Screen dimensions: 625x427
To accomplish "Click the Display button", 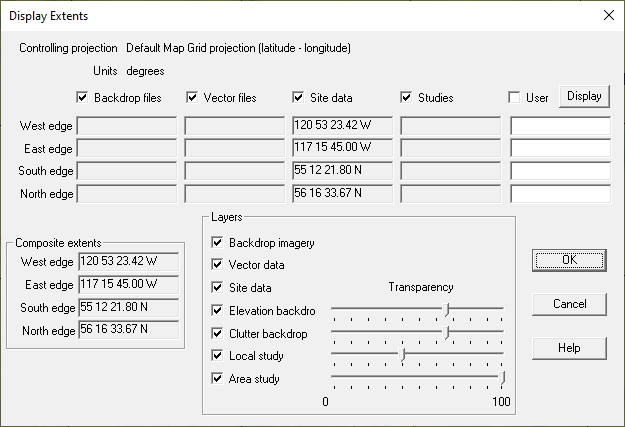I will coord(584,97).
